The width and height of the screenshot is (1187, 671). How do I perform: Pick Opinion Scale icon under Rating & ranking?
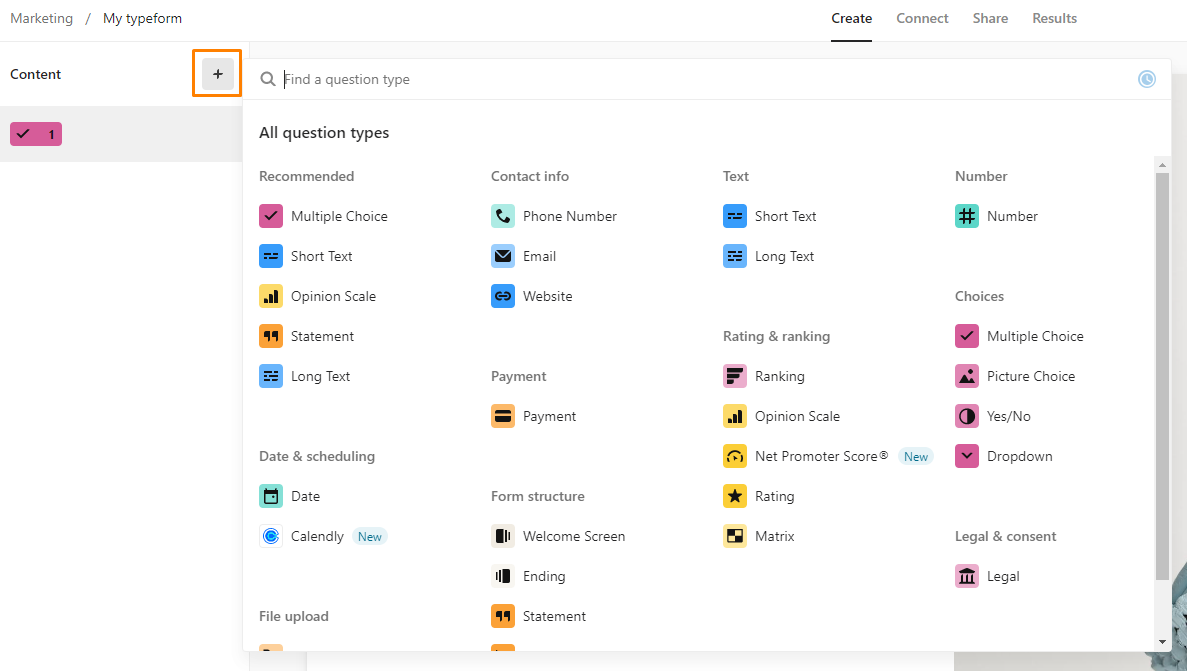735,416
